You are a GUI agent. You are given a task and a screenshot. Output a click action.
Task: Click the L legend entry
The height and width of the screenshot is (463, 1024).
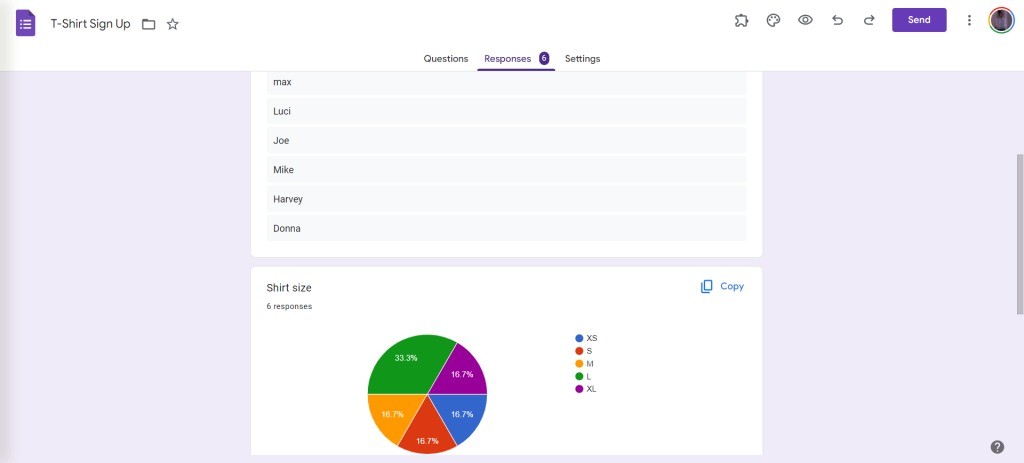point(583,376)
